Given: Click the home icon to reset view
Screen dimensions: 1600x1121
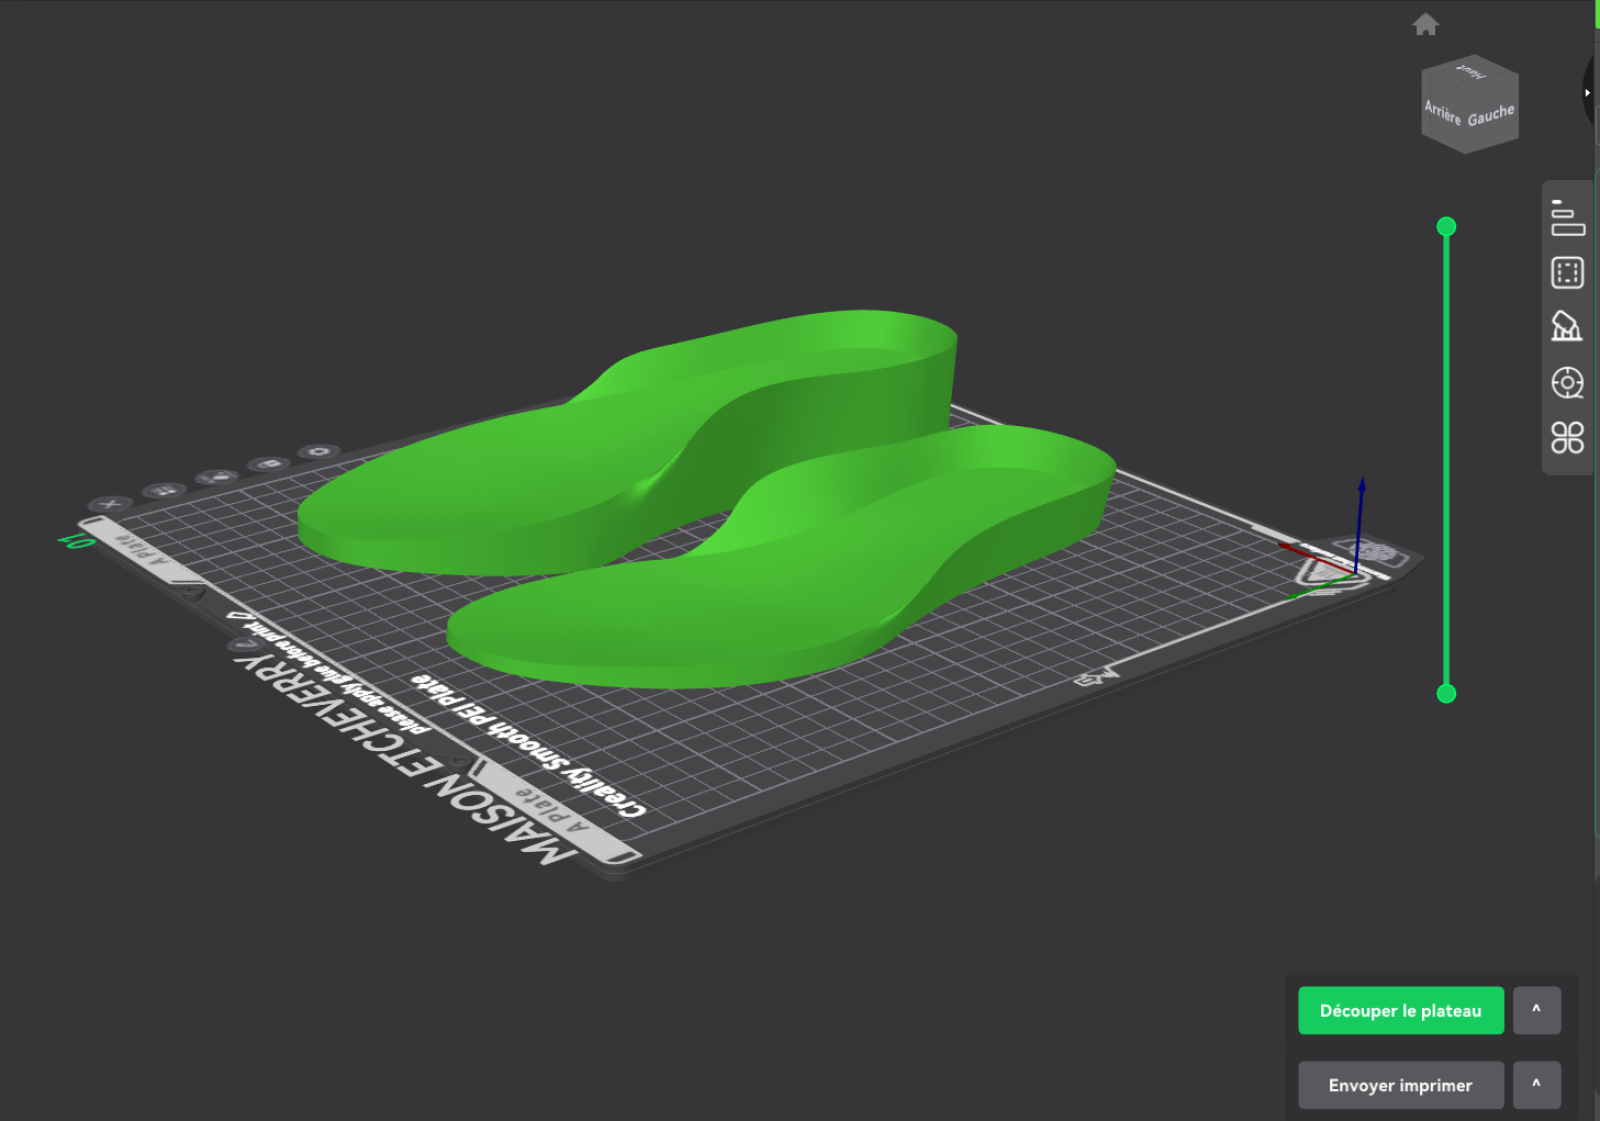Looking at the screenshot, I should point(1425,25).
